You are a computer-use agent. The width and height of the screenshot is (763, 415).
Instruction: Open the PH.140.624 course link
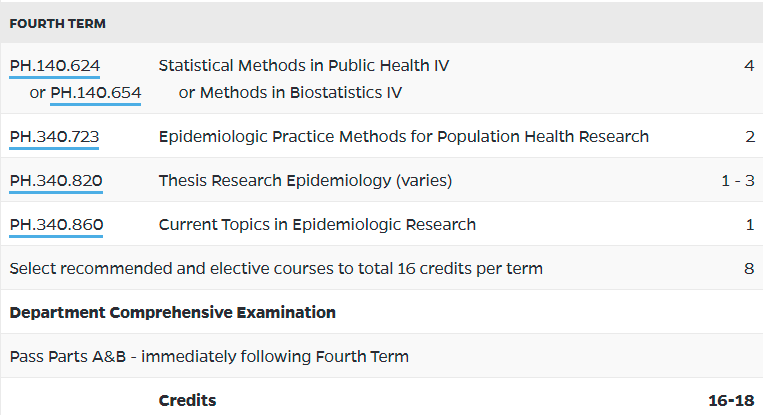54,66
